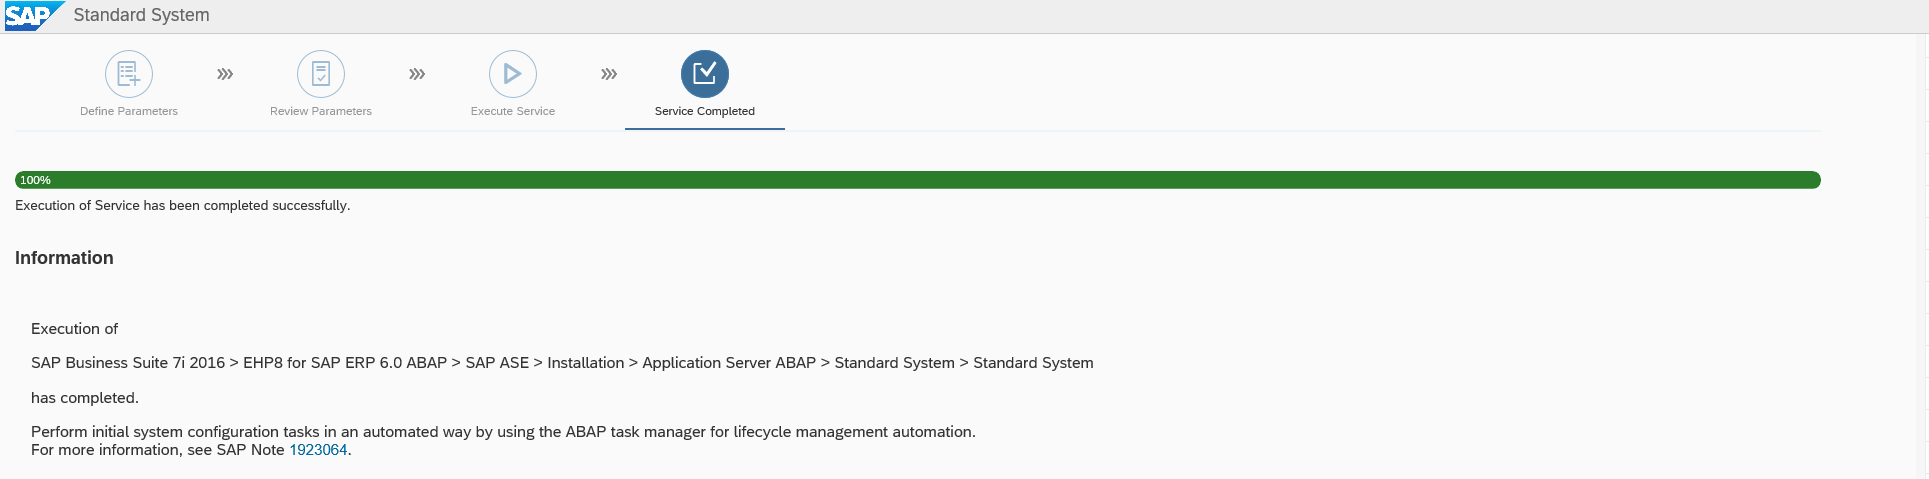Open the Define Parameters step icon

tap(129, 74)
